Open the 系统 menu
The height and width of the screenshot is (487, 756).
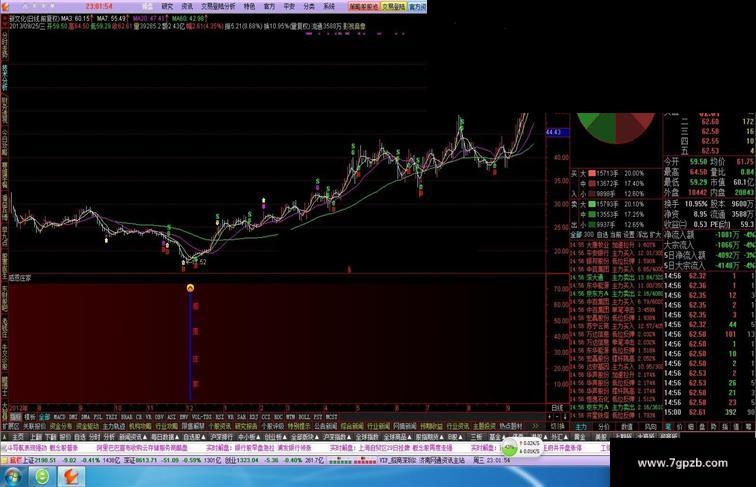(329, 6)
